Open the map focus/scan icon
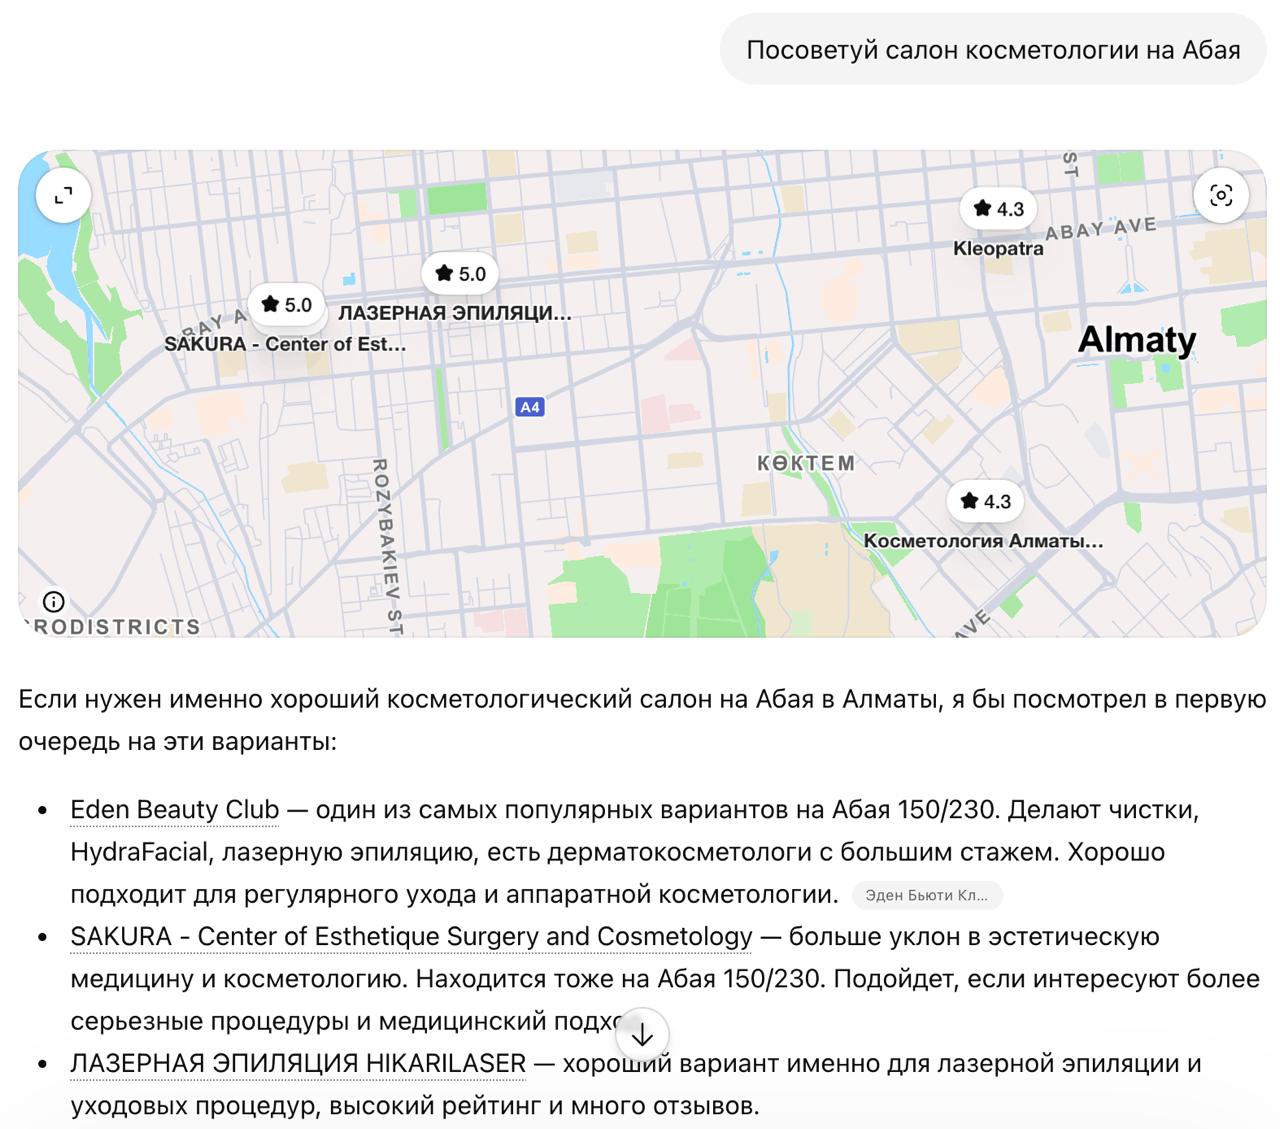1280x1129 pixels. pyautogui.click(x=1221, y=196)
